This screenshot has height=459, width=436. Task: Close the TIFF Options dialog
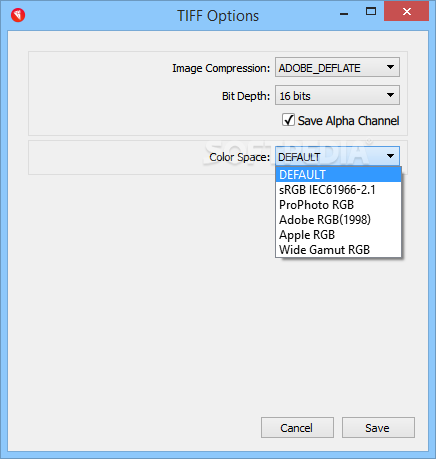tap(406, 12)
